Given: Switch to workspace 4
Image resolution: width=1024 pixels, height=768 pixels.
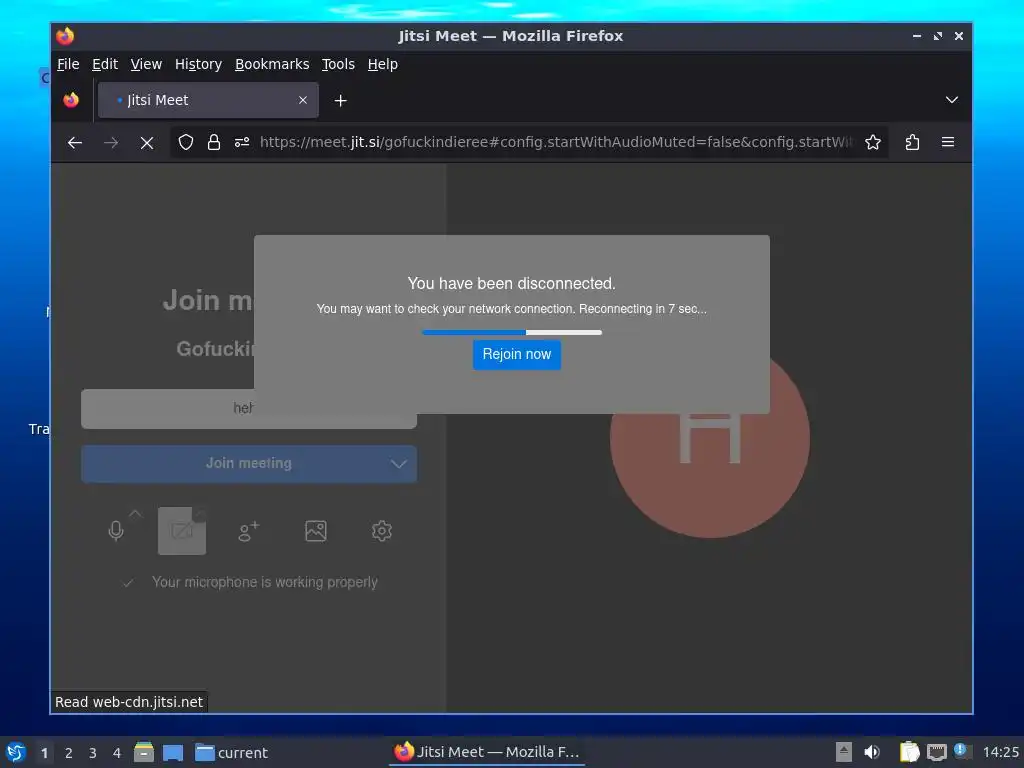Looking at the screenshot, I should point(117,753).
